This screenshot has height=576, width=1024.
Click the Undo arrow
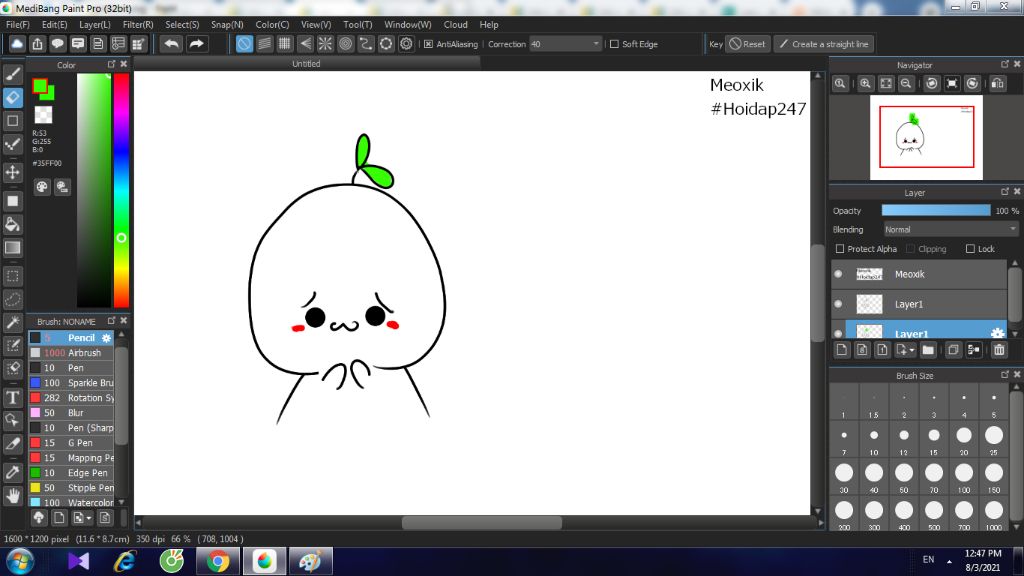pos(171,44)
